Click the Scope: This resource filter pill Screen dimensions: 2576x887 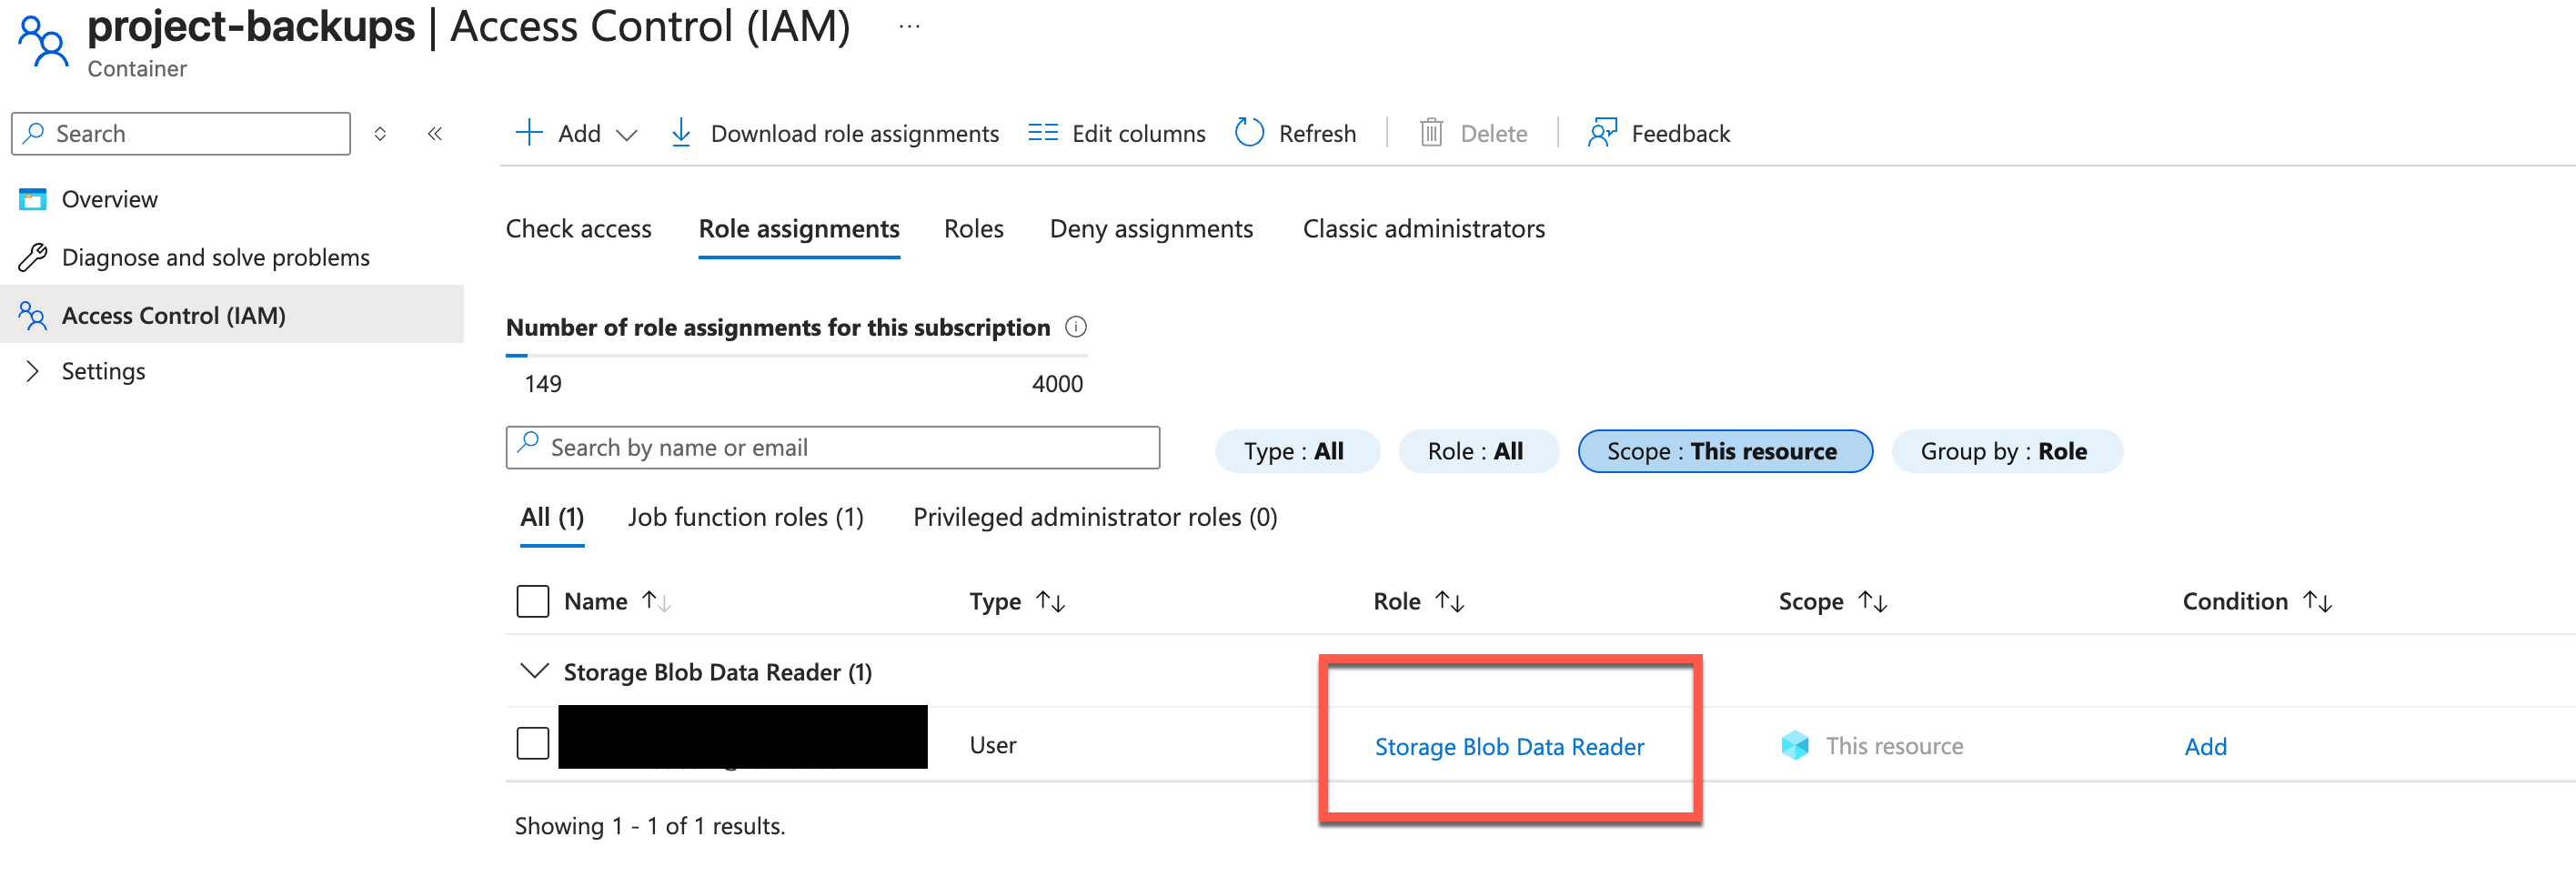pyautogui.click(x=1724, y=451)
